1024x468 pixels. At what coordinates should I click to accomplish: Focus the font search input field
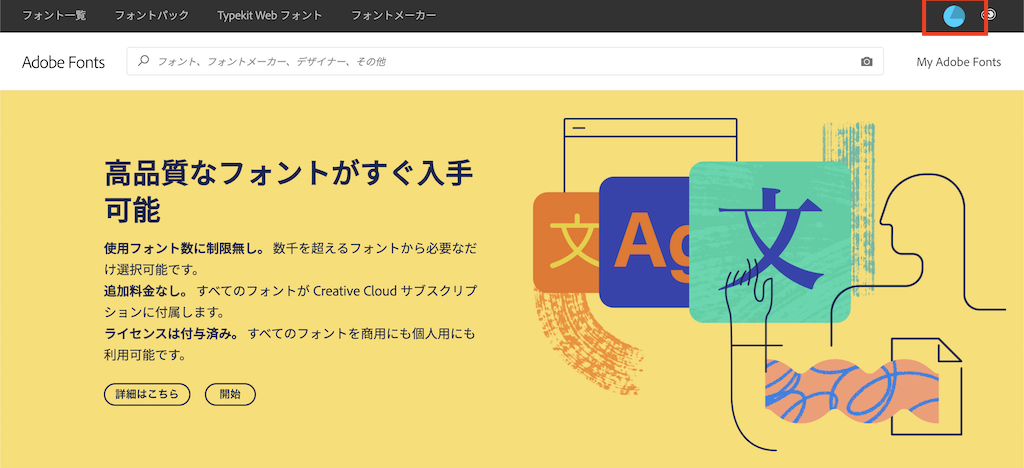coord(505,61)
